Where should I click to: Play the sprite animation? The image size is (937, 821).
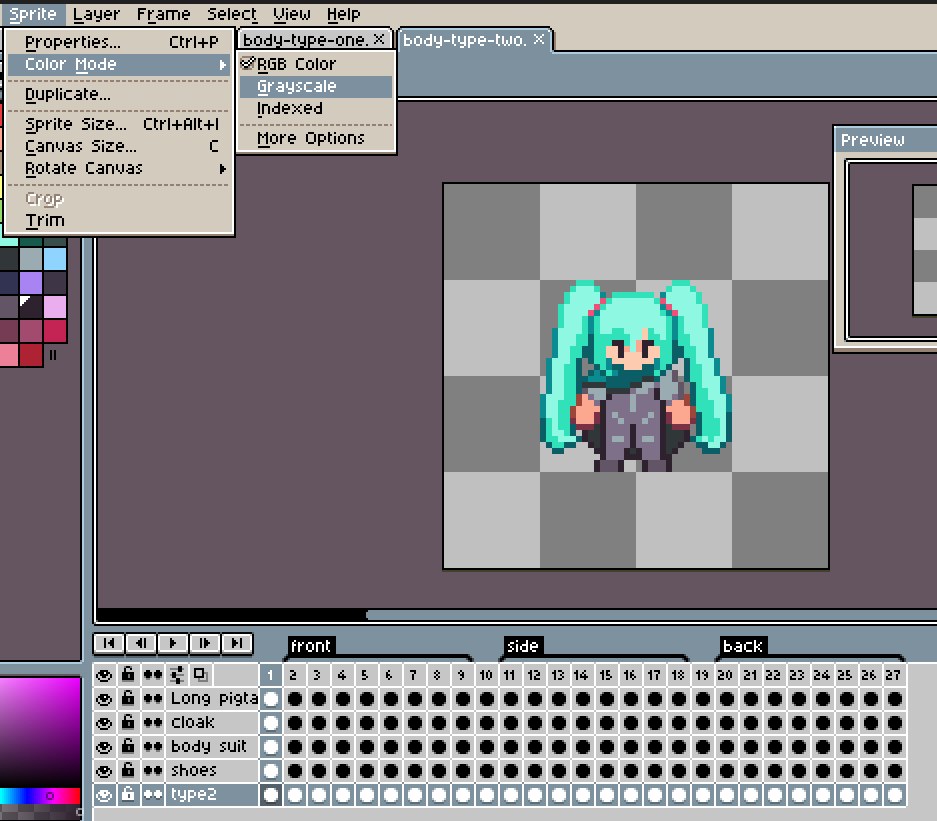click(x=173, y=644)
